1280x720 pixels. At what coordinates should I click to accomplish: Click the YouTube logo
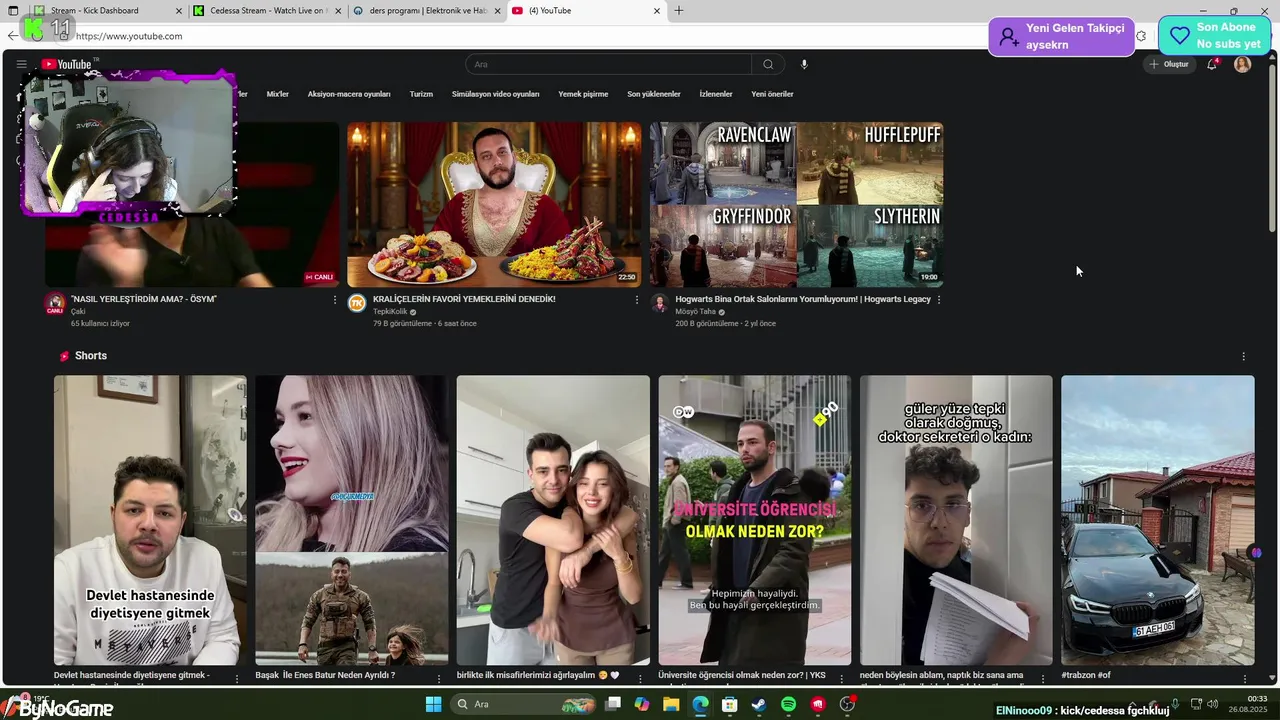pyautogui.click(x=68, y=64)
